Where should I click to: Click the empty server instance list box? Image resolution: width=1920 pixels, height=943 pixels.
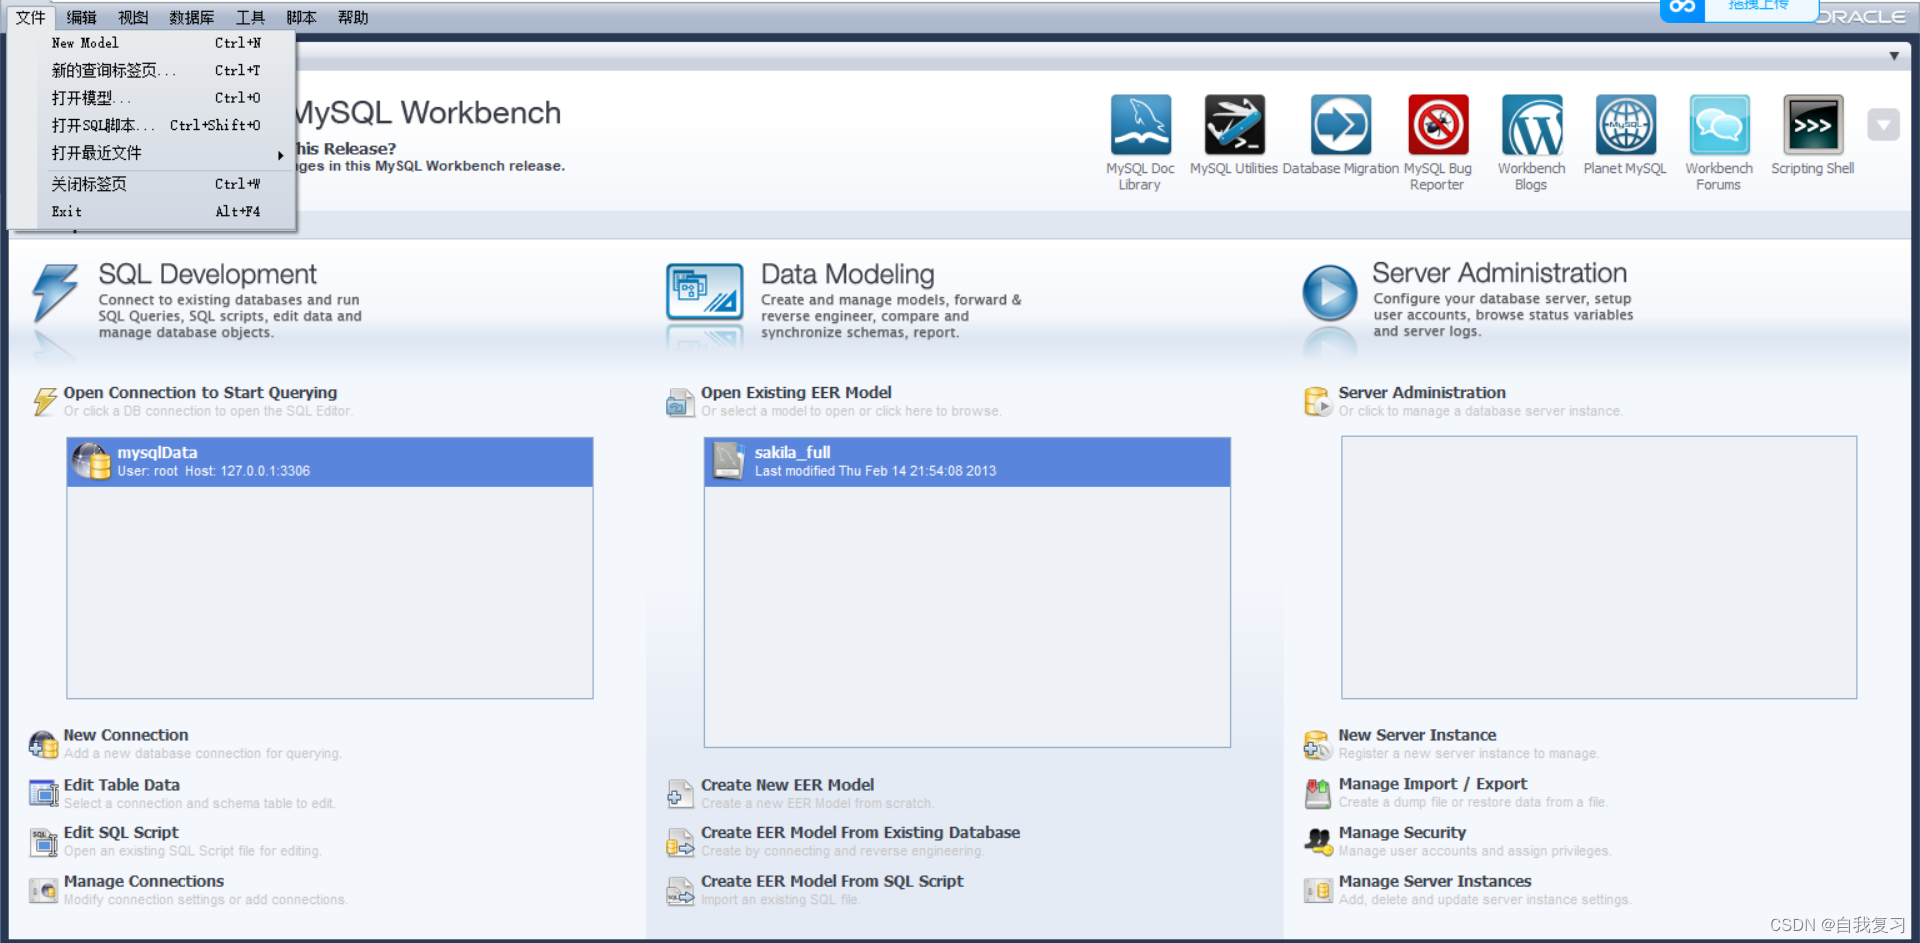(x=1598, y=567)
